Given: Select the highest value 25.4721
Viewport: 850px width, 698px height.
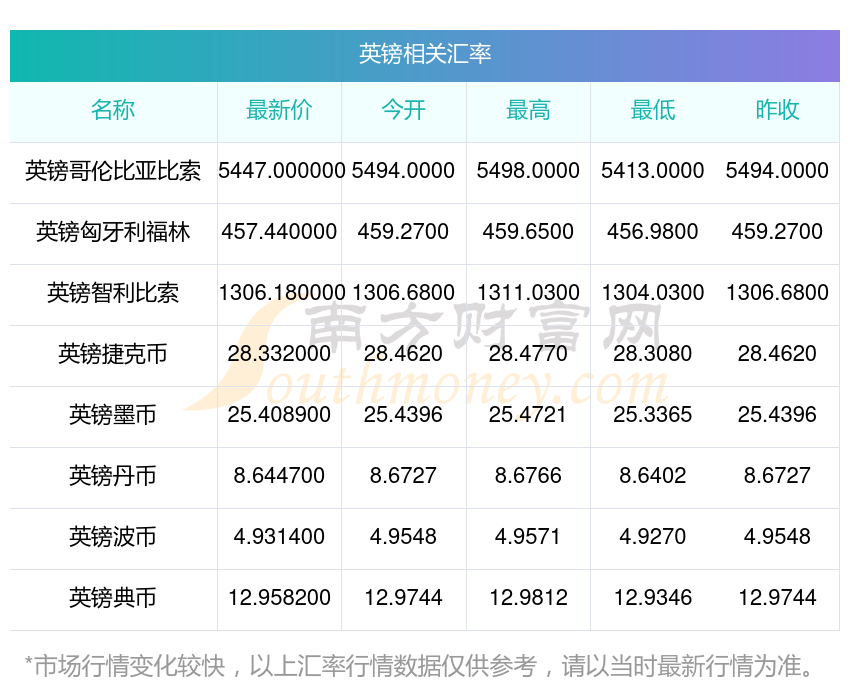Looking at the screenshot, I should [528, 415].
